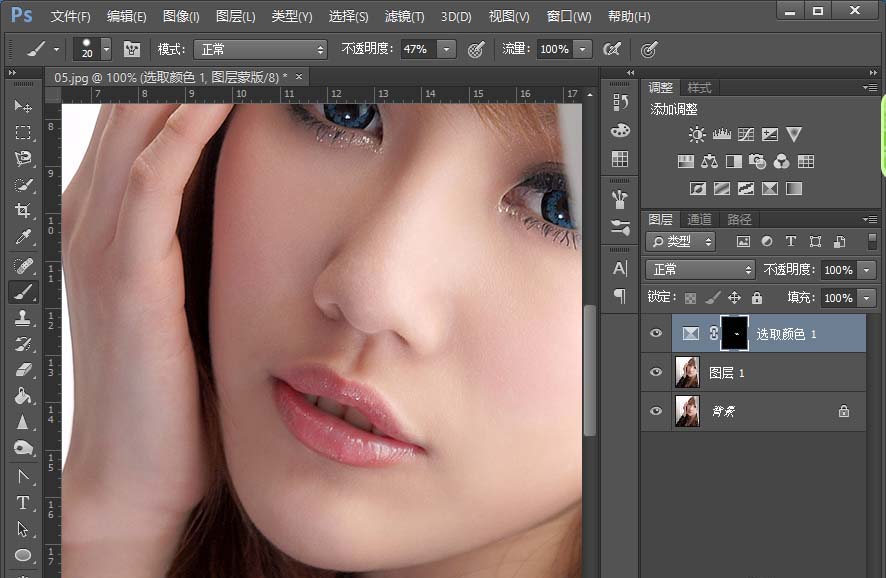
Task: Click the 路径 panel tab
Action: pyautogui.click(x=740, y=219)
